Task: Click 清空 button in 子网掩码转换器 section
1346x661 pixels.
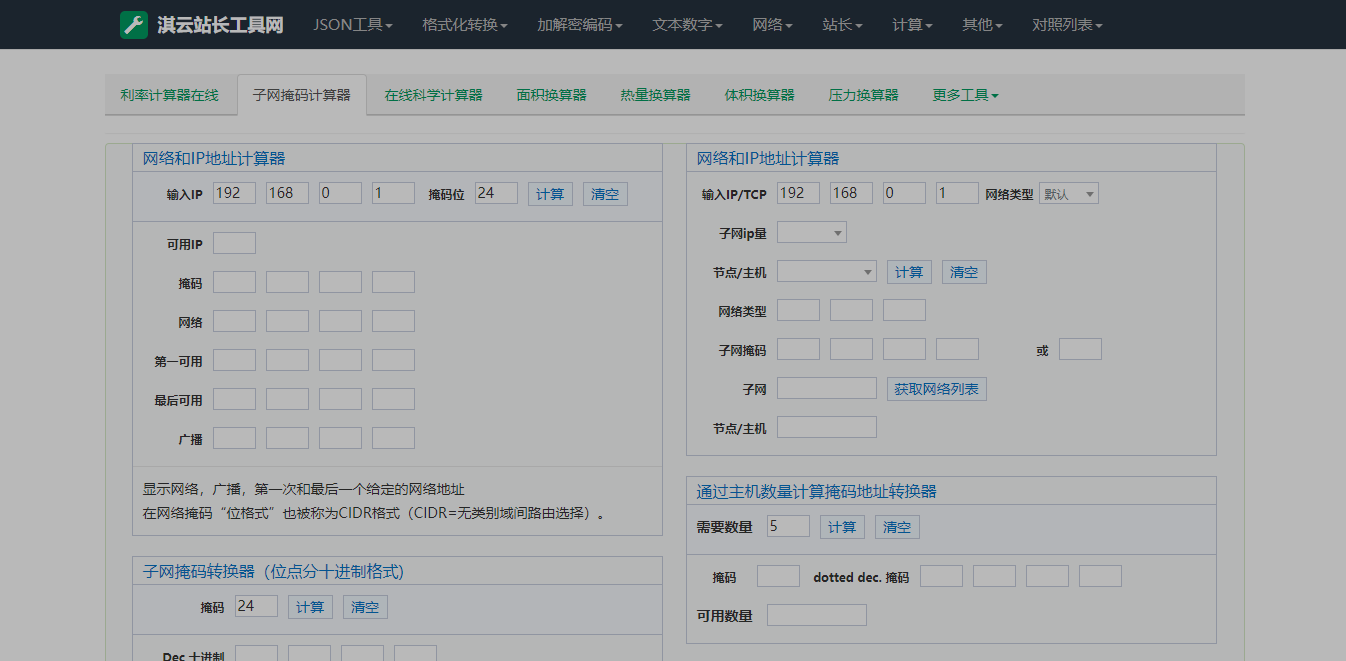Action: 365,607
